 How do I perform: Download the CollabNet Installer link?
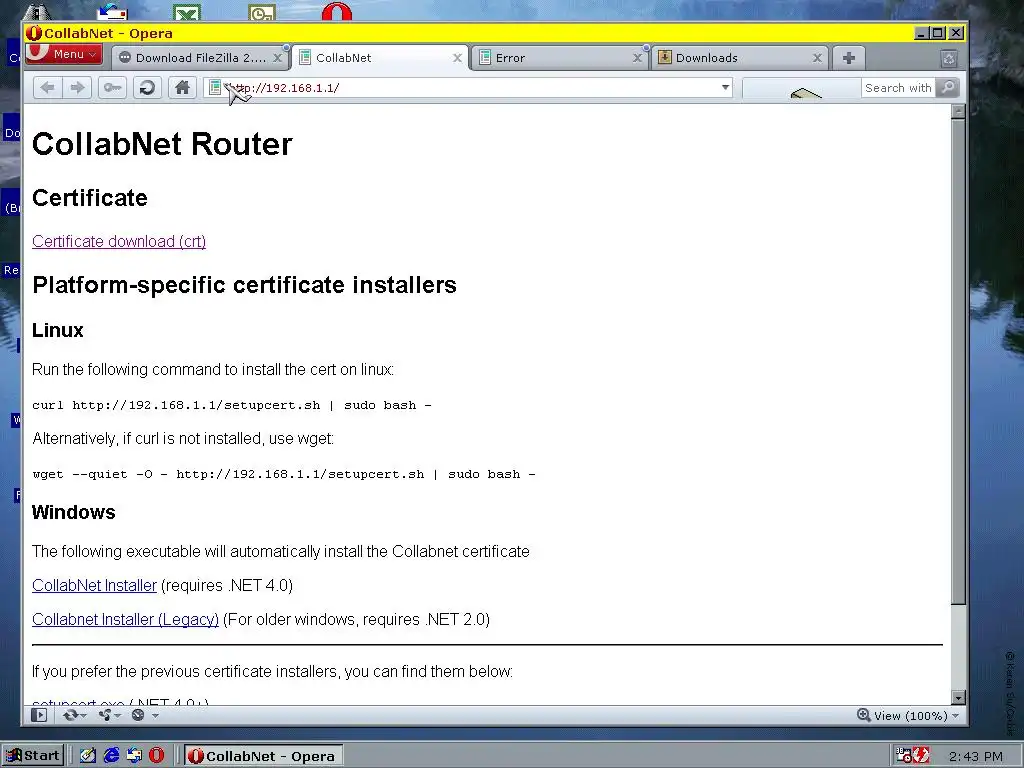coord(95,586)
